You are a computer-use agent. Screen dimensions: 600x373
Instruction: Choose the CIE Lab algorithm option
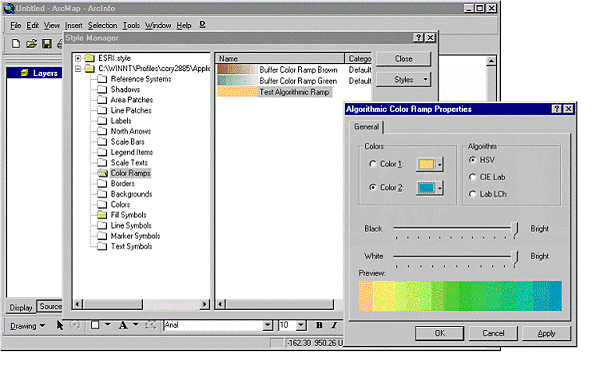473,177
